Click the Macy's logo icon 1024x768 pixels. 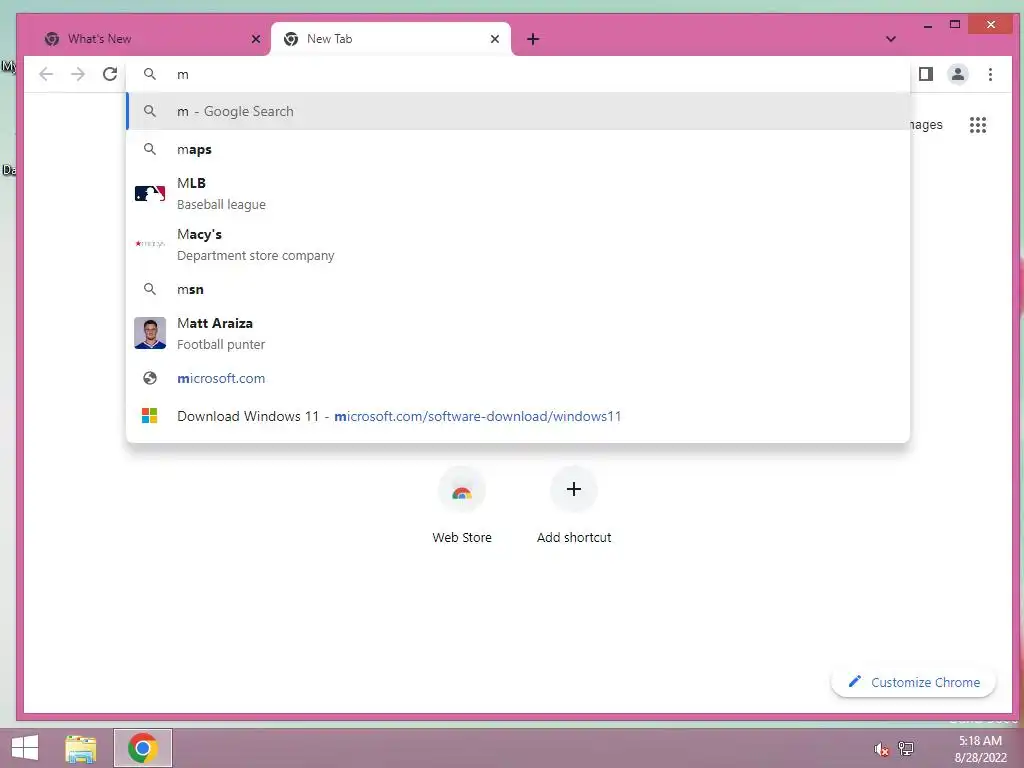coord(150,244)
